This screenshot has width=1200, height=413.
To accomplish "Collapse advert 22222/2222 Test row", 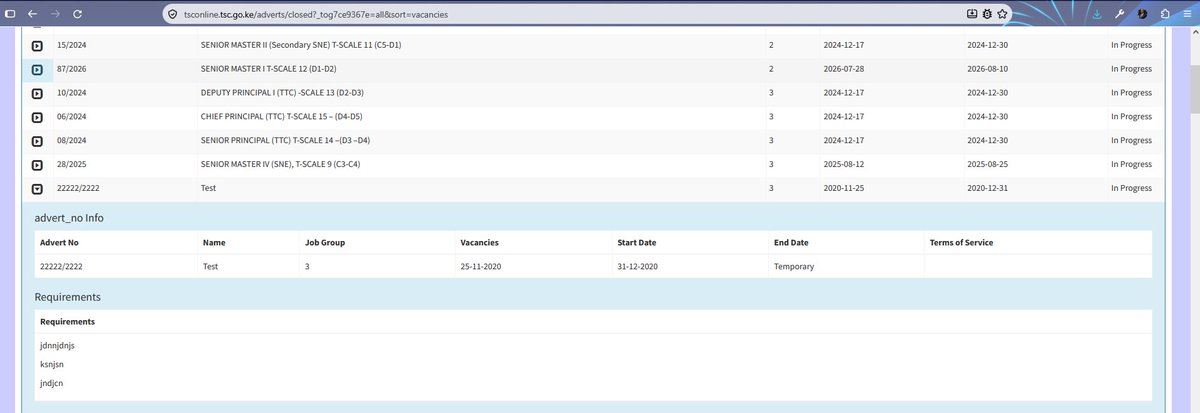I will point(37,188).
